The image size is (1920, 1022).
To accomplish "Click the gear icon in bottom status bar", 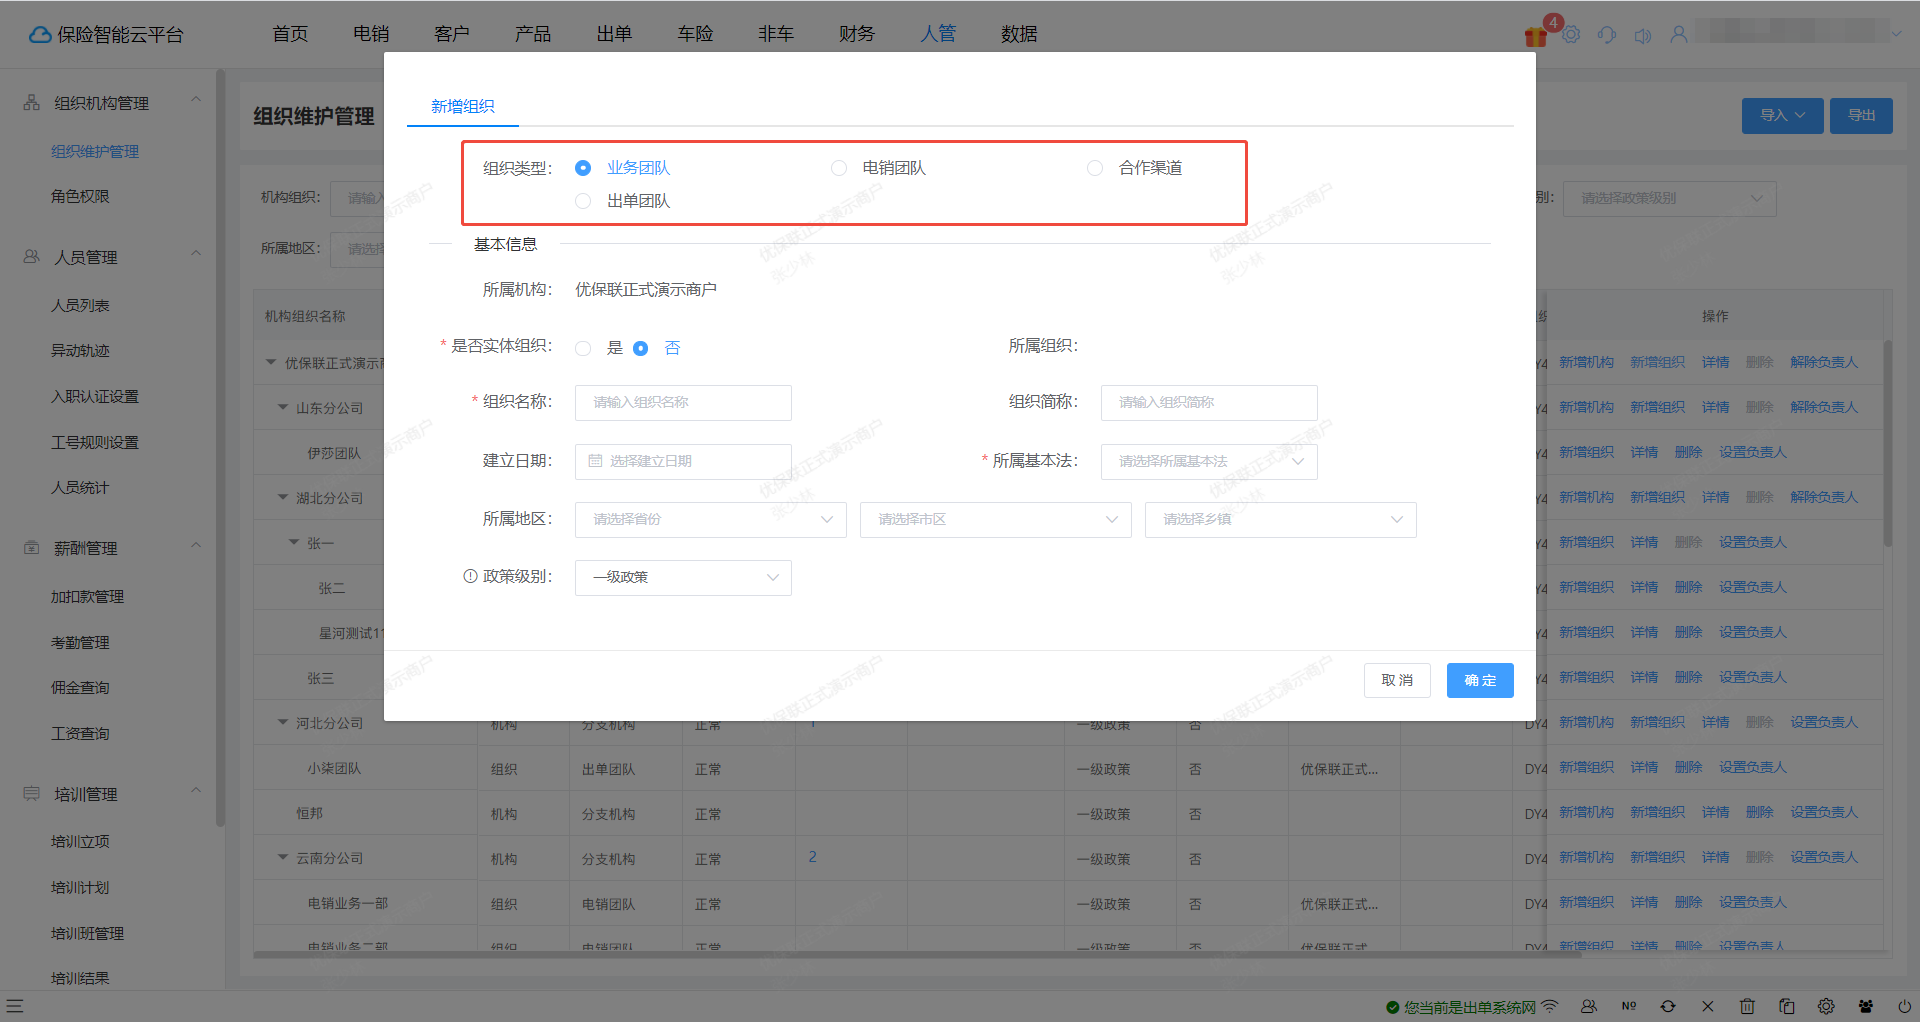I will pos(1826,1006).
